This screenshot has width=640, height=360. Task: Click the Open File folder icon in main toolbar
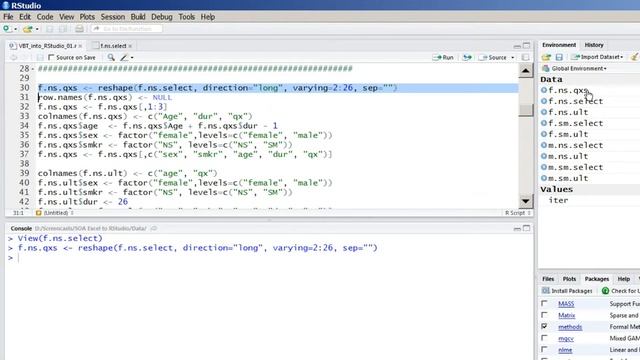click(x=27, y=29)
